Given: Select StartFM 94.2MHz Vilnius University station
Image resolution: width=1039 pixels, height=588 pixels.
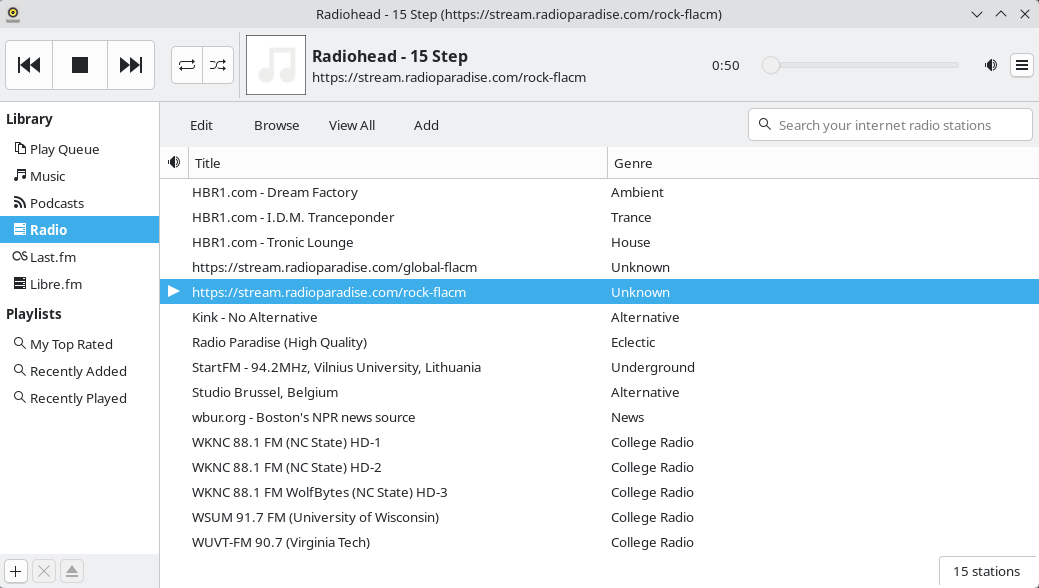Looking at the screenshot, I should click(x=599, y=367).
